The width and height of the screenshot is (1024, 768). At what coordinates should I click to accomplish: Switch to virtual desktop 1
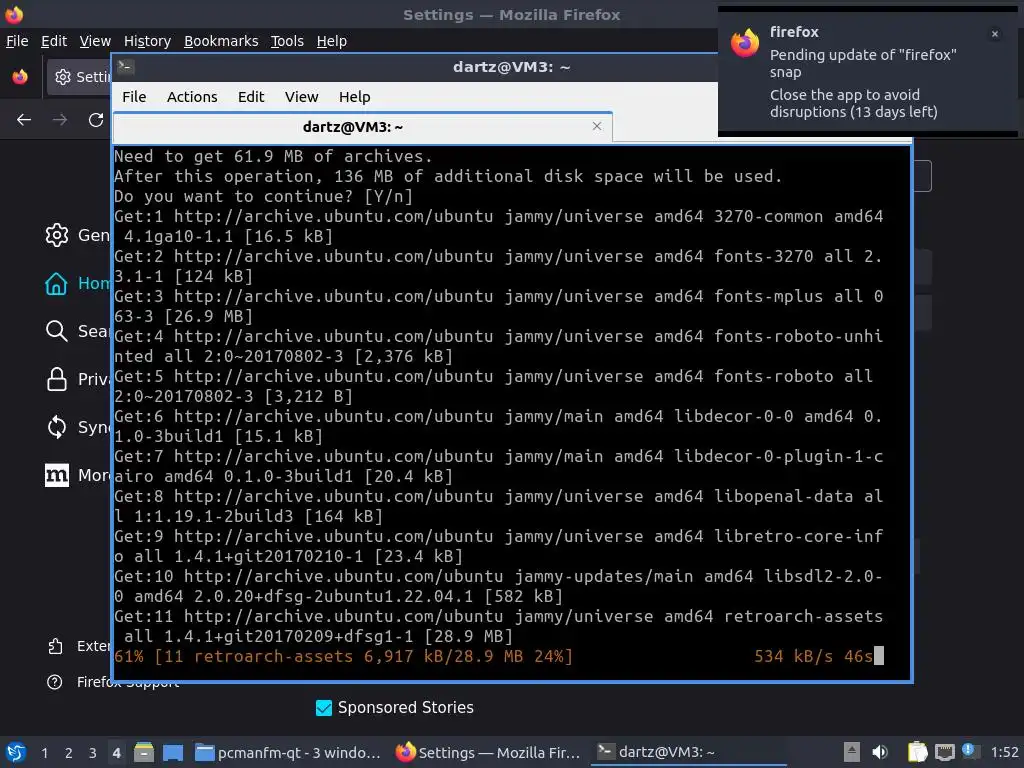(44, 753)
